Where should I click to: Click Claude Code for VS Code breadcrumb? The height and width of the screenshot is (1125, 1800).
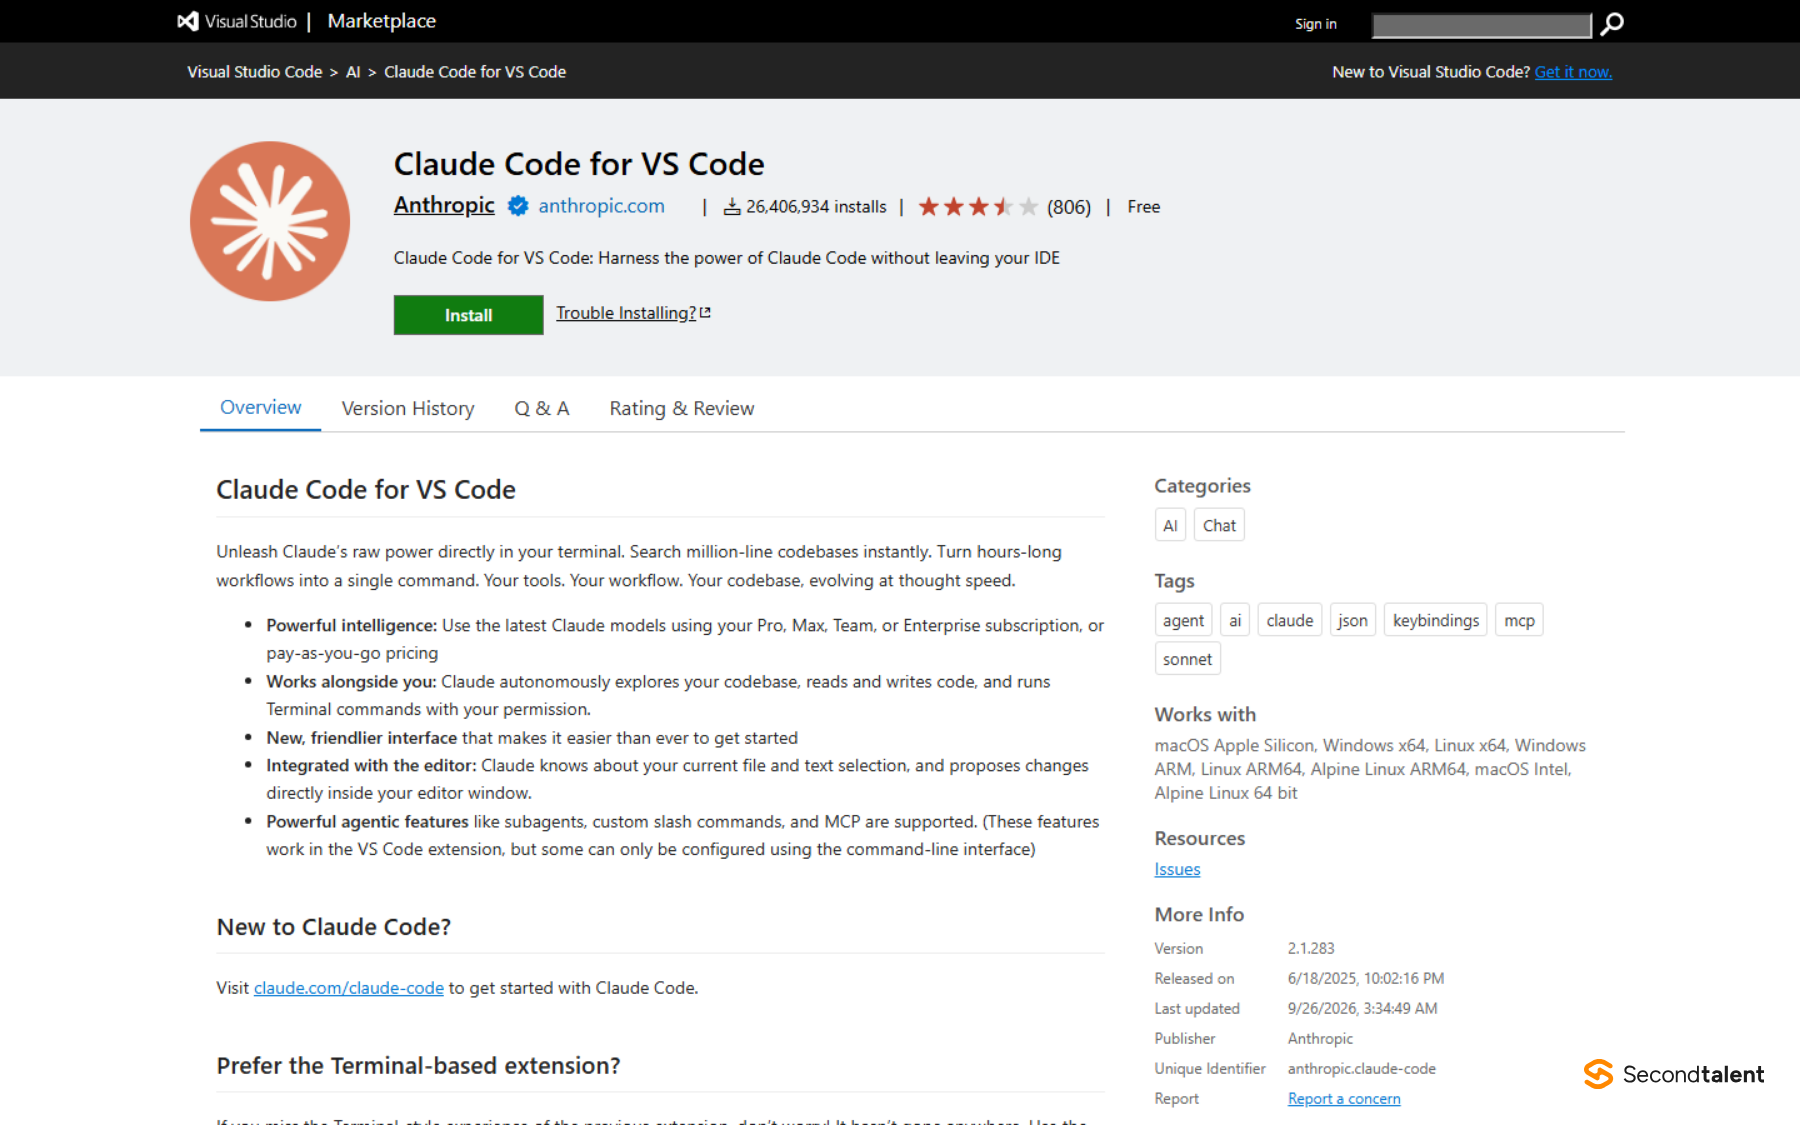coord(475,72)
